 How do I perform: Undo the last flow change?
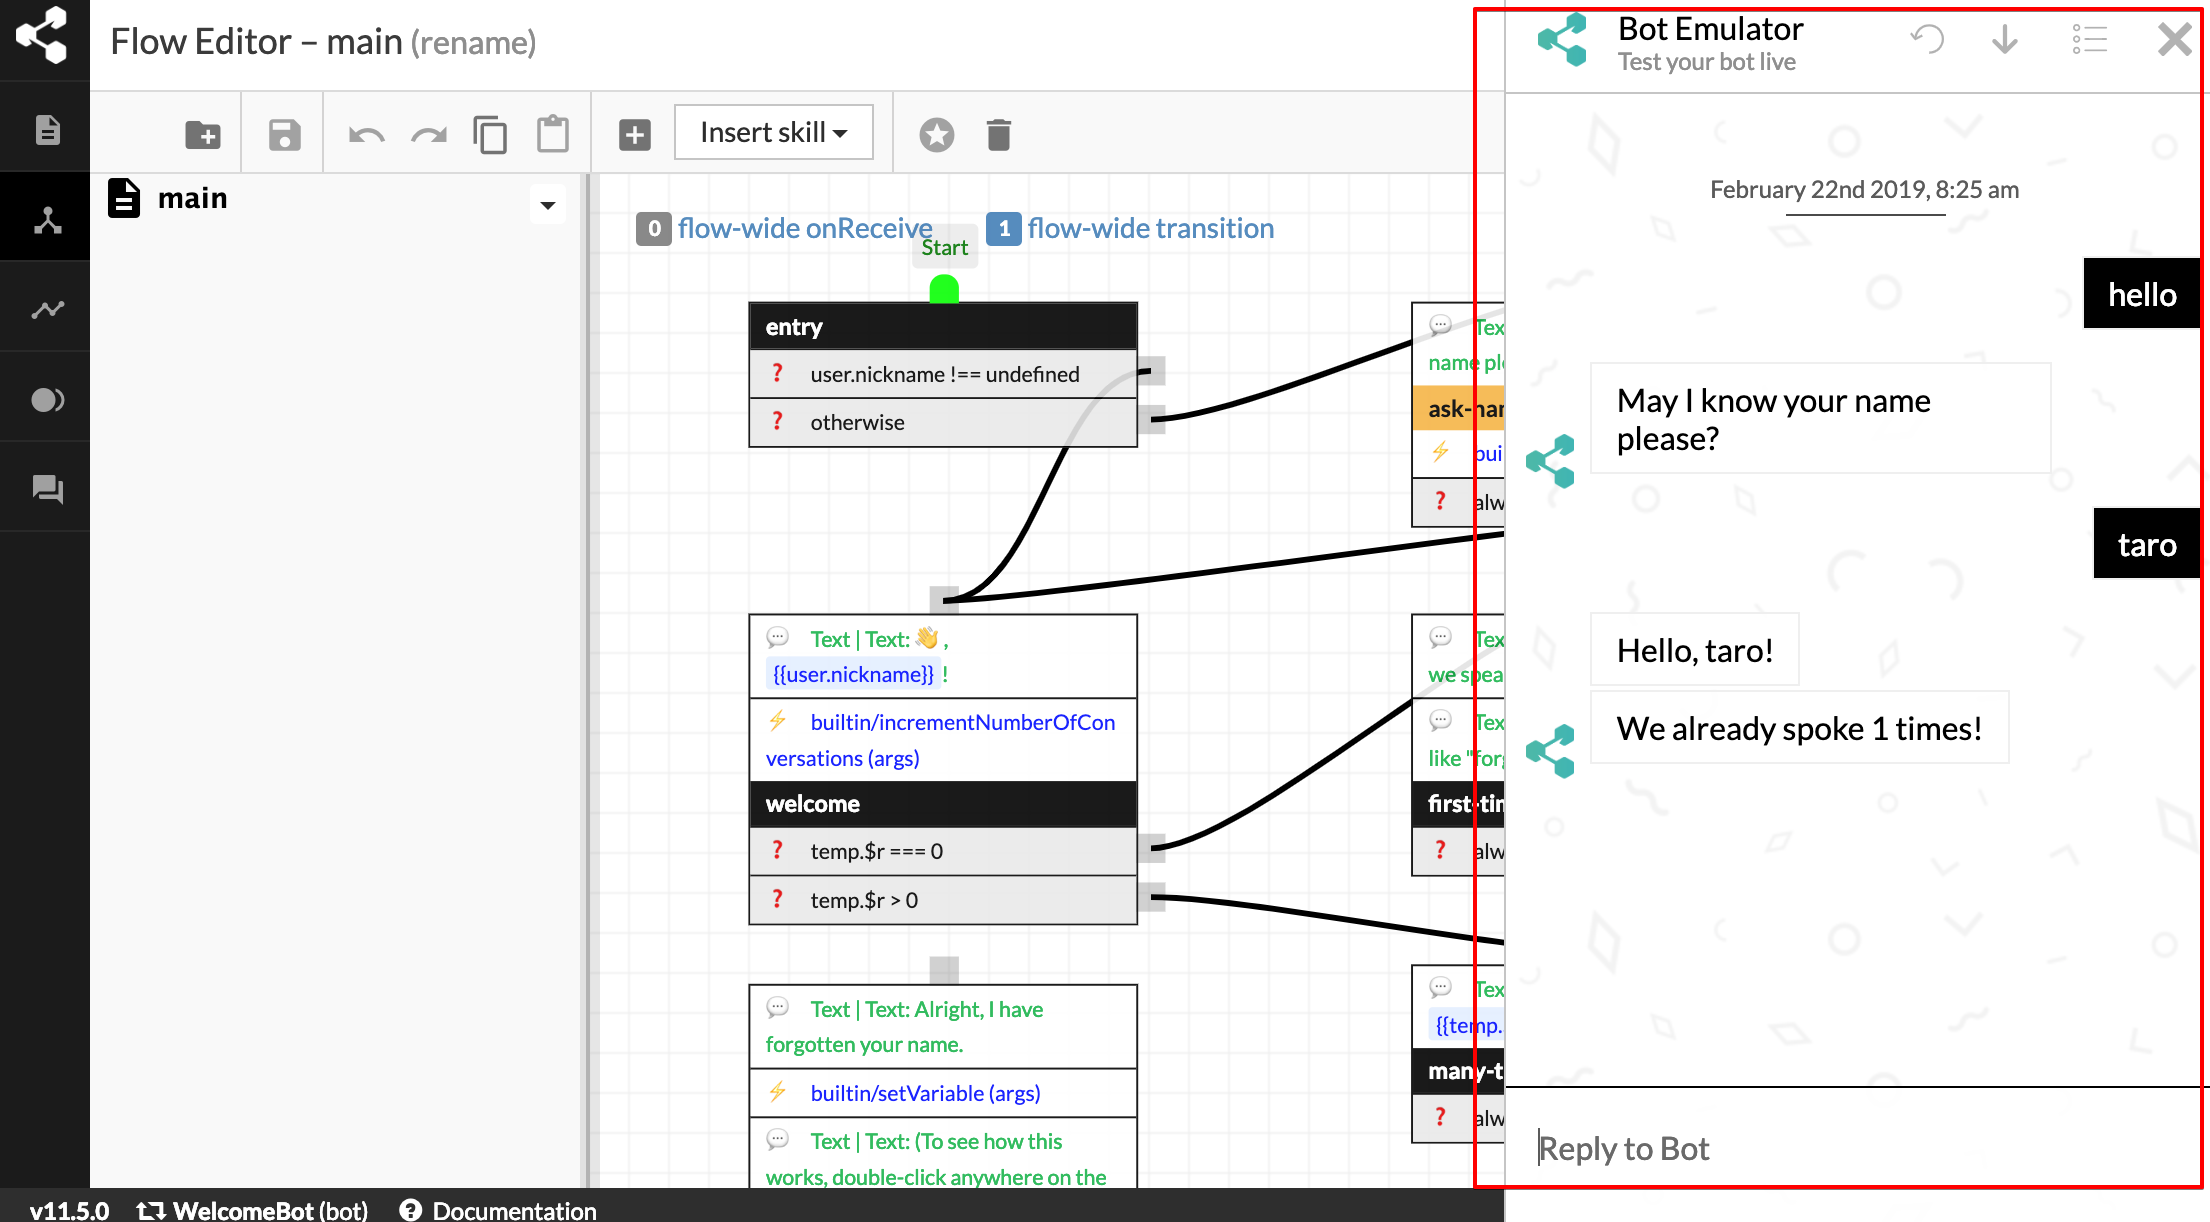coord(366,133)
